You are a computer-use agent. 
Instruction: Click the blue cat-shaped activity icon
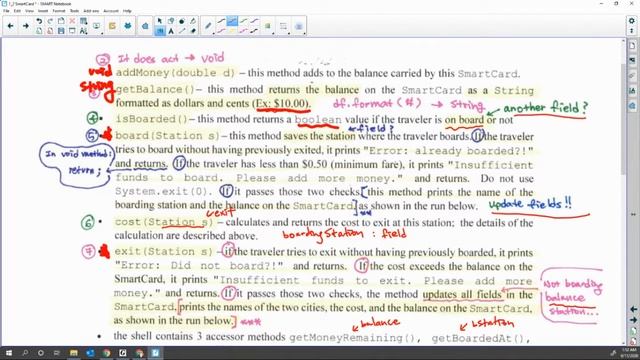tap(128, 26)
